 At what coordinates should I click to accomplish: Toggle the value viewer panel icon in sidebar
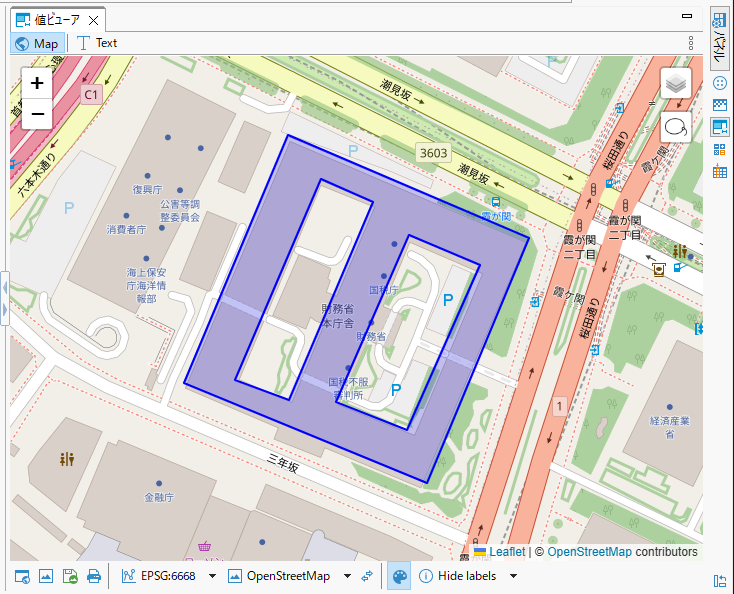click(x=719, y=127)
